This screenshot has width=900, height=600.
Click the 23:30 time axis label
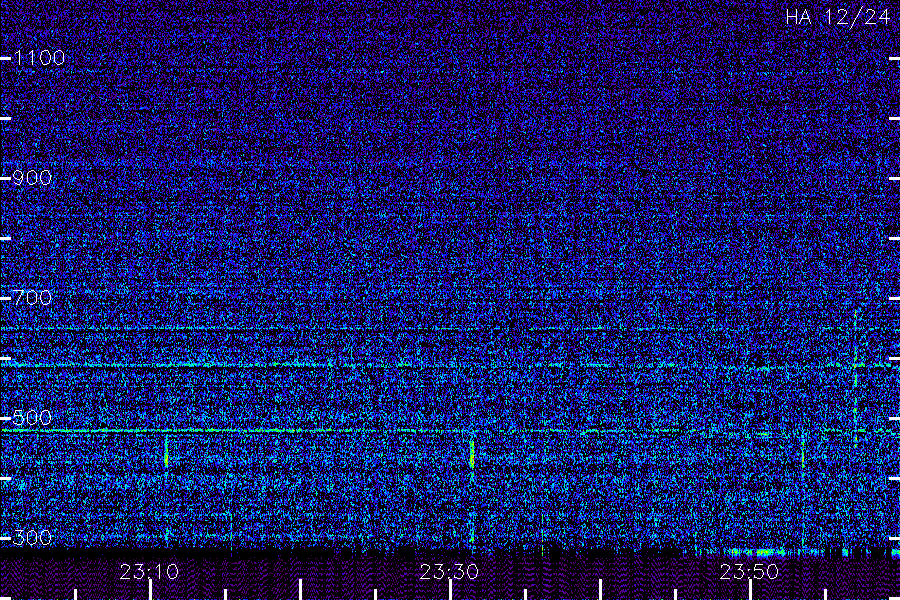[x=449, y=572]
